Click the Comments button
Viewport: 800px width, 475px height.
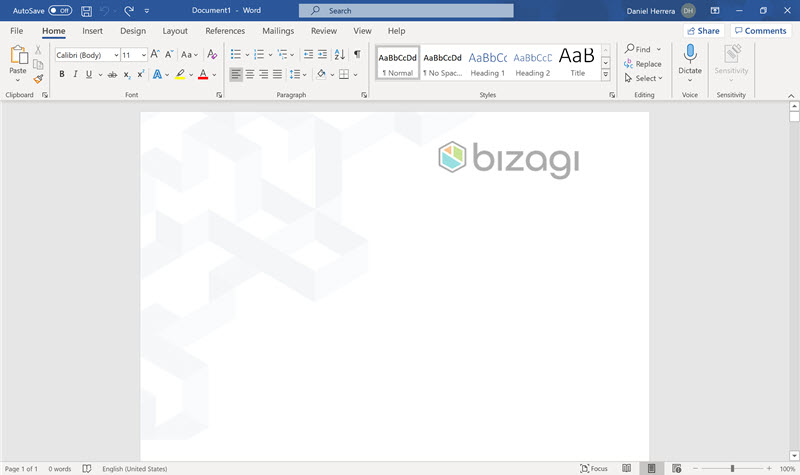click(761, 31)
